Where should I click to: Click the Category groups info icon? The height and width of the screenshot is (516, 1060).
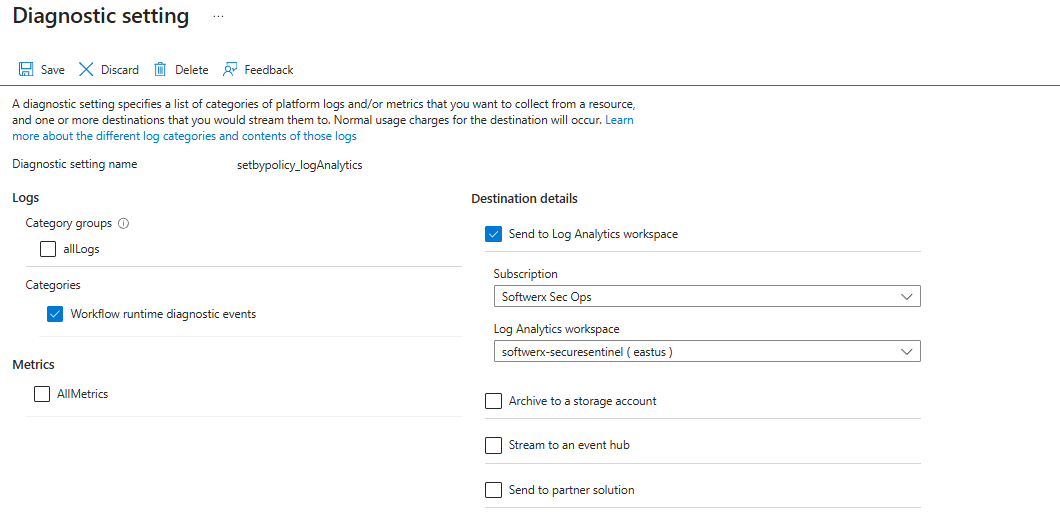[124, 224]
